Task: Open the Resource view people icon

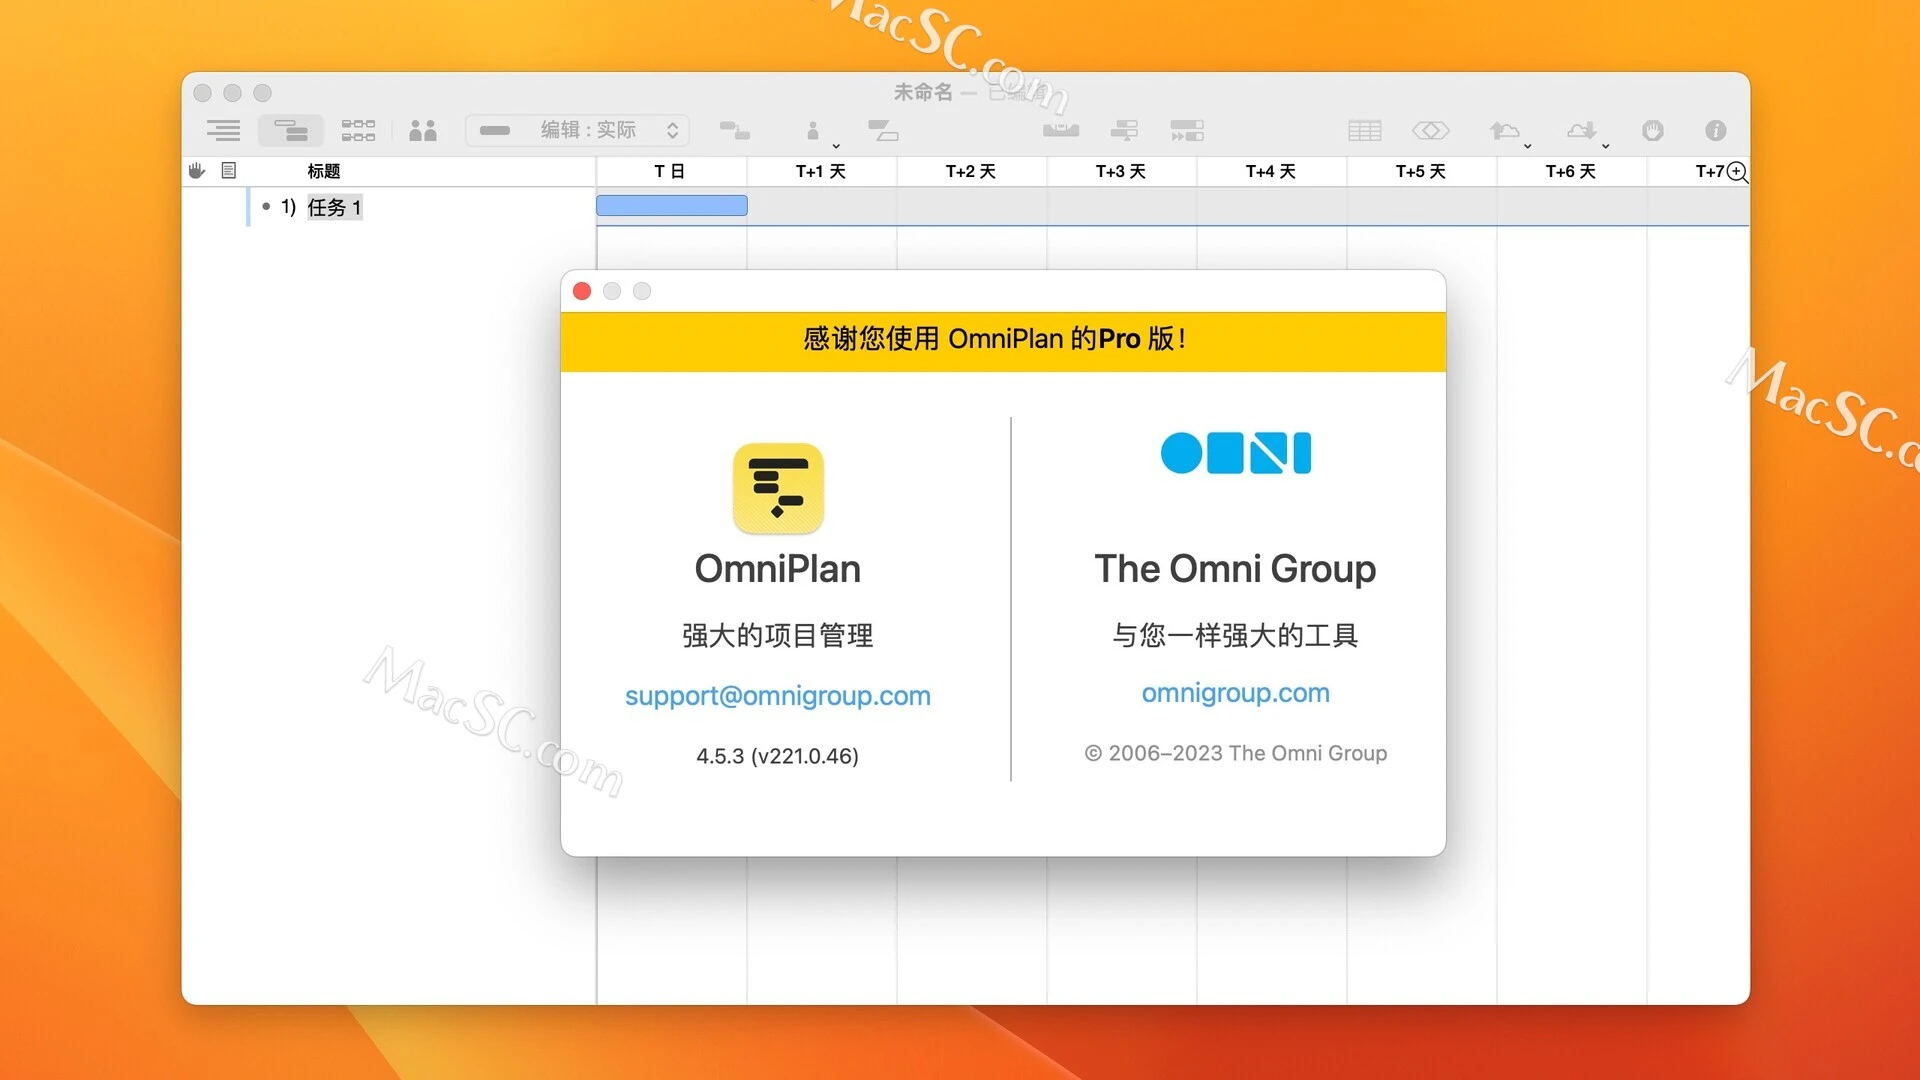Action: [423, 130]
